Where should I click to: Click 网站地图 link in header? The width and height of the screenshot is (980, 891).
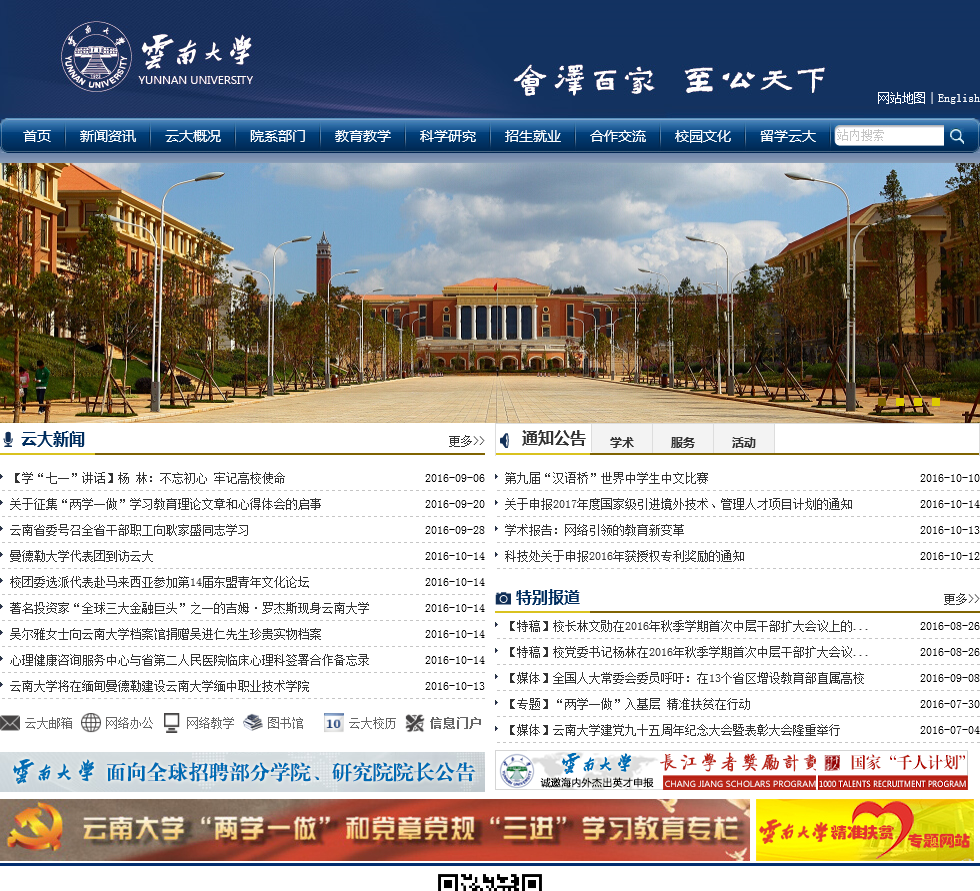tap(901, 98)
